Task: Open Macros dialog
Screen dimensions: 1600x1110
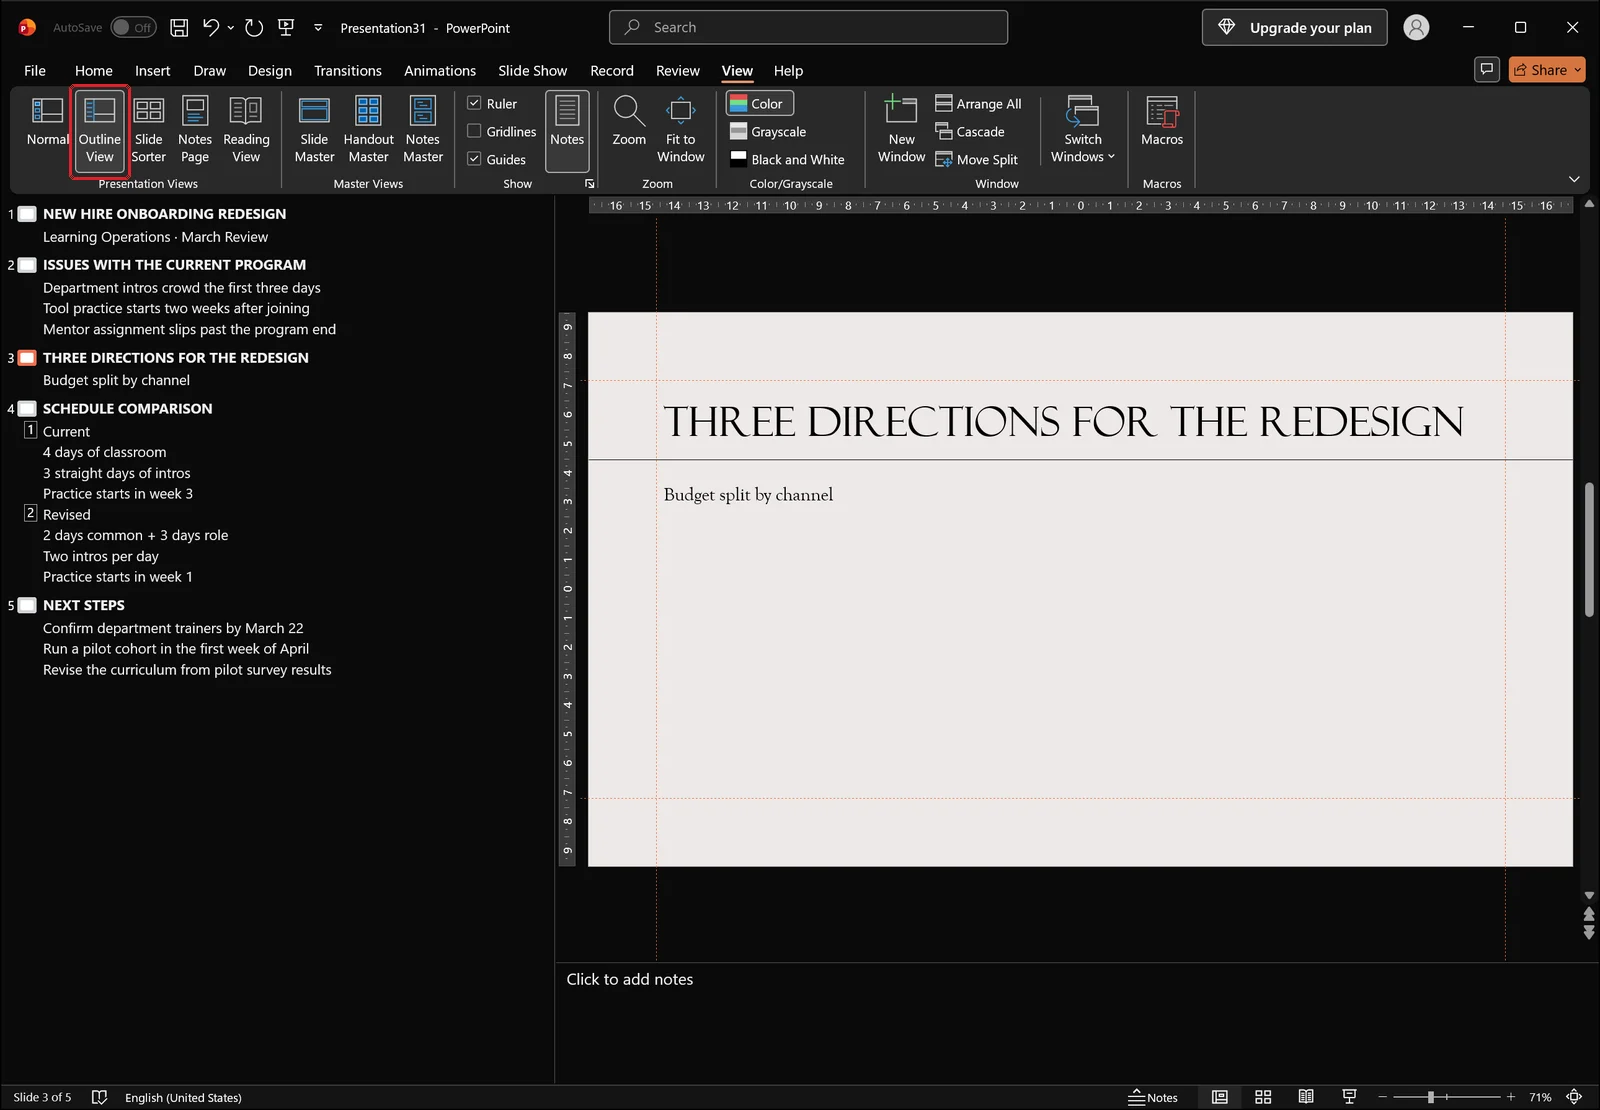Action: tap(1162, 122)
